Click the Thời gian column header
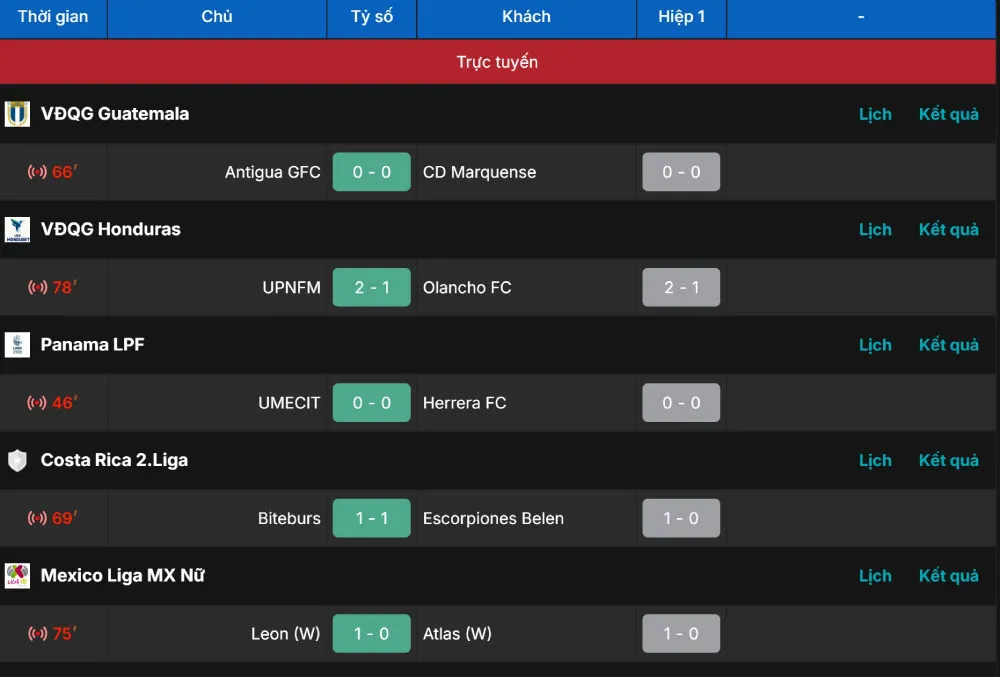Screen dimensions: 1000x677 [53, 17]
